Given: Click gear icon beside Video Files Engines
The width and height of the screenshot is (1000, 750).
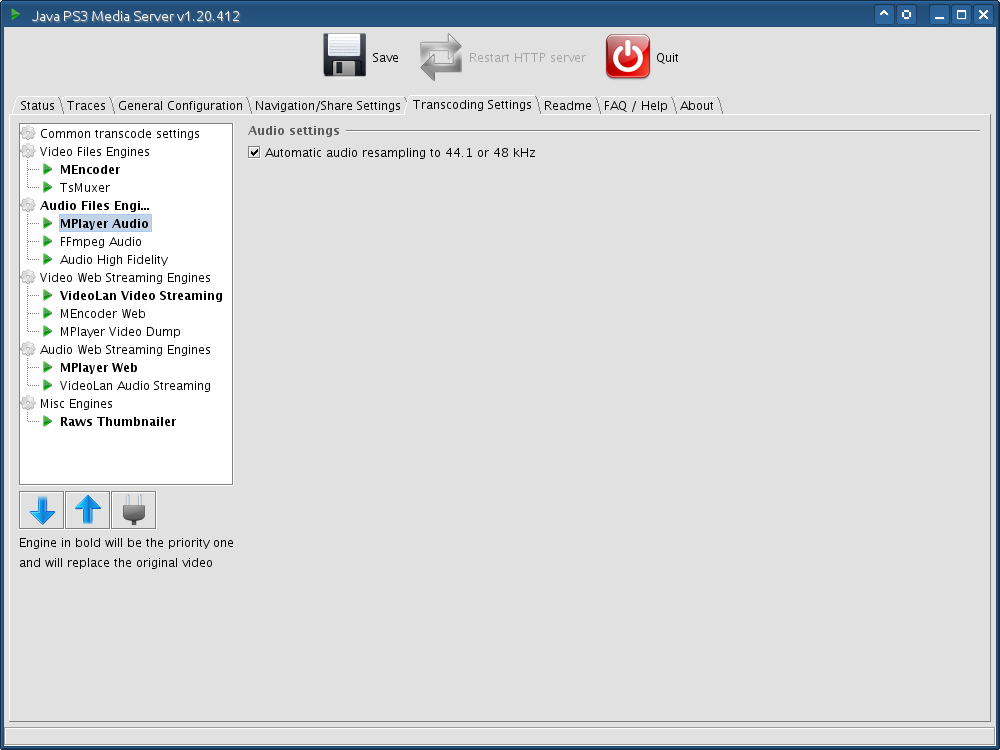Looking at the screenshot, I should click(28, 151).
